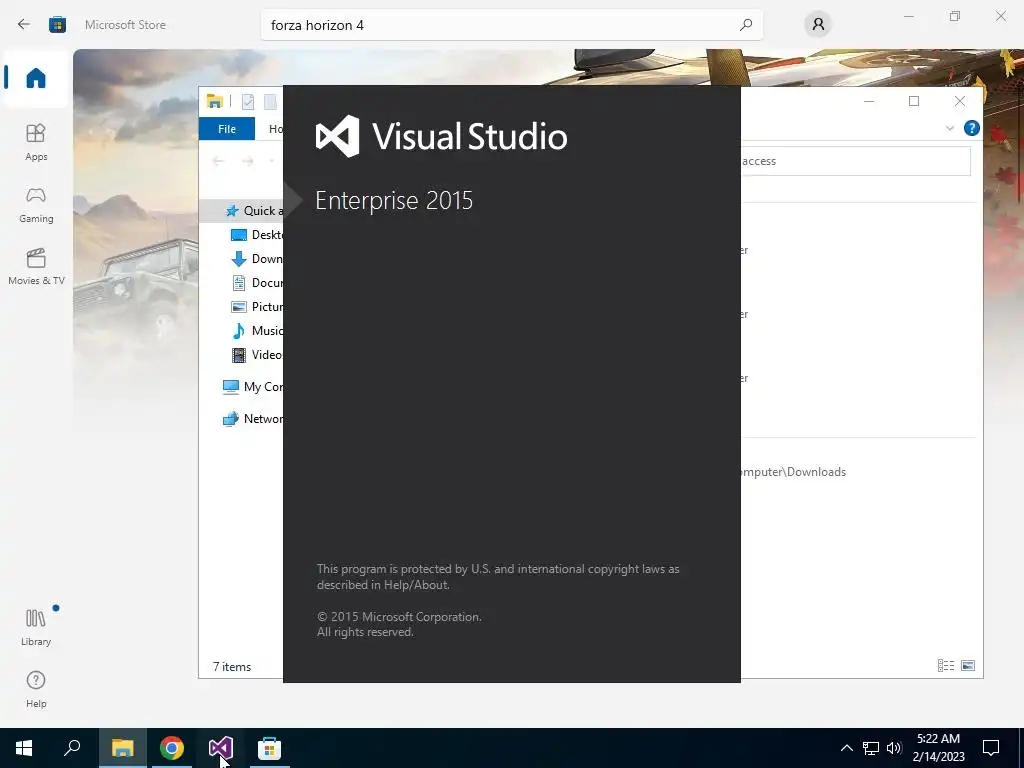Open network status tray icon

(871, 748)
